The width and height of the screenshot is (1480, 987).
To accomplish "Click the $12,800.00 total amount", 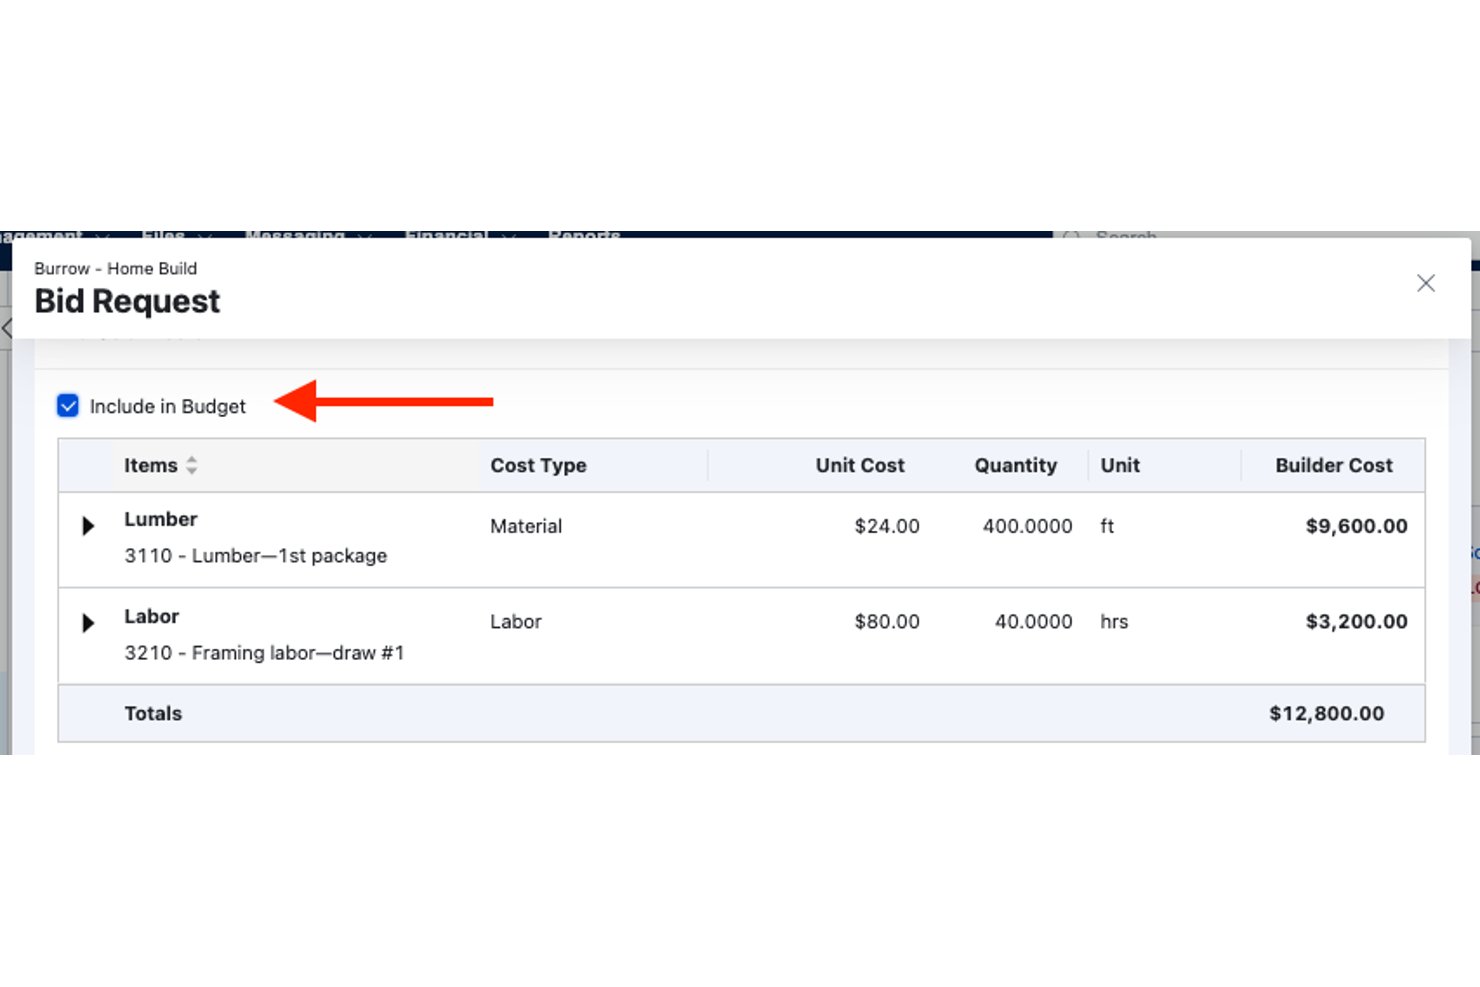I will [x=1327, y=713].
